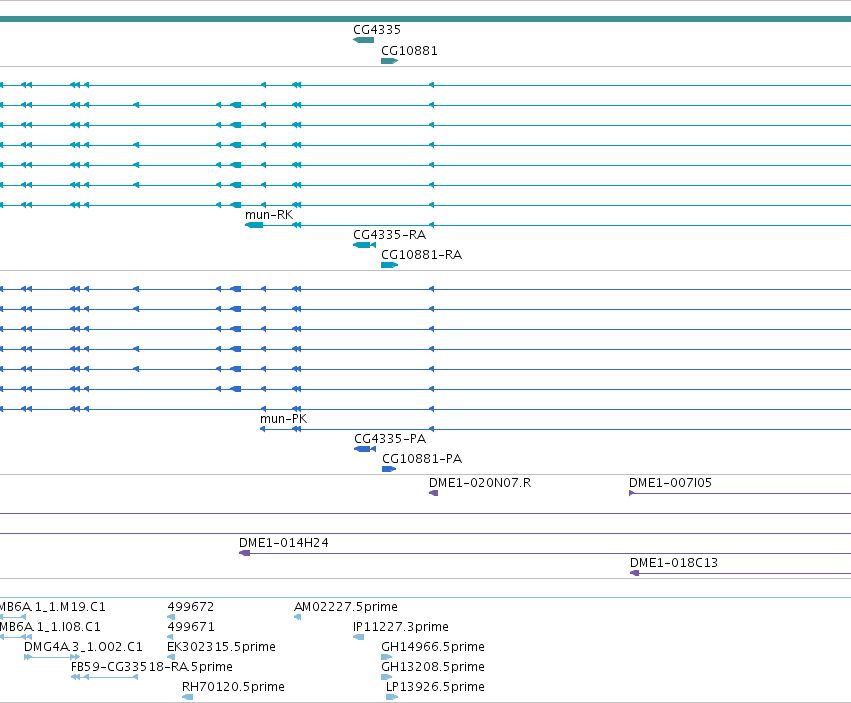Select the GH14966.5prime EST label

pos(433,647)
